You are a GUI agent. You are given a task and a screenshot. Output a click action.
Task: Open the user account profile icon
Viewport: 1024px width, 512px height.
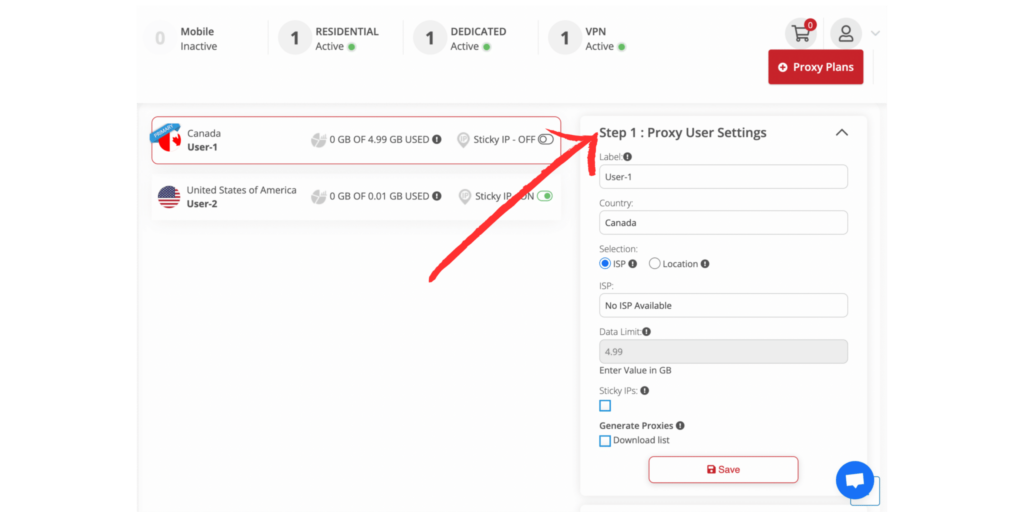click(x=846, y=33)
